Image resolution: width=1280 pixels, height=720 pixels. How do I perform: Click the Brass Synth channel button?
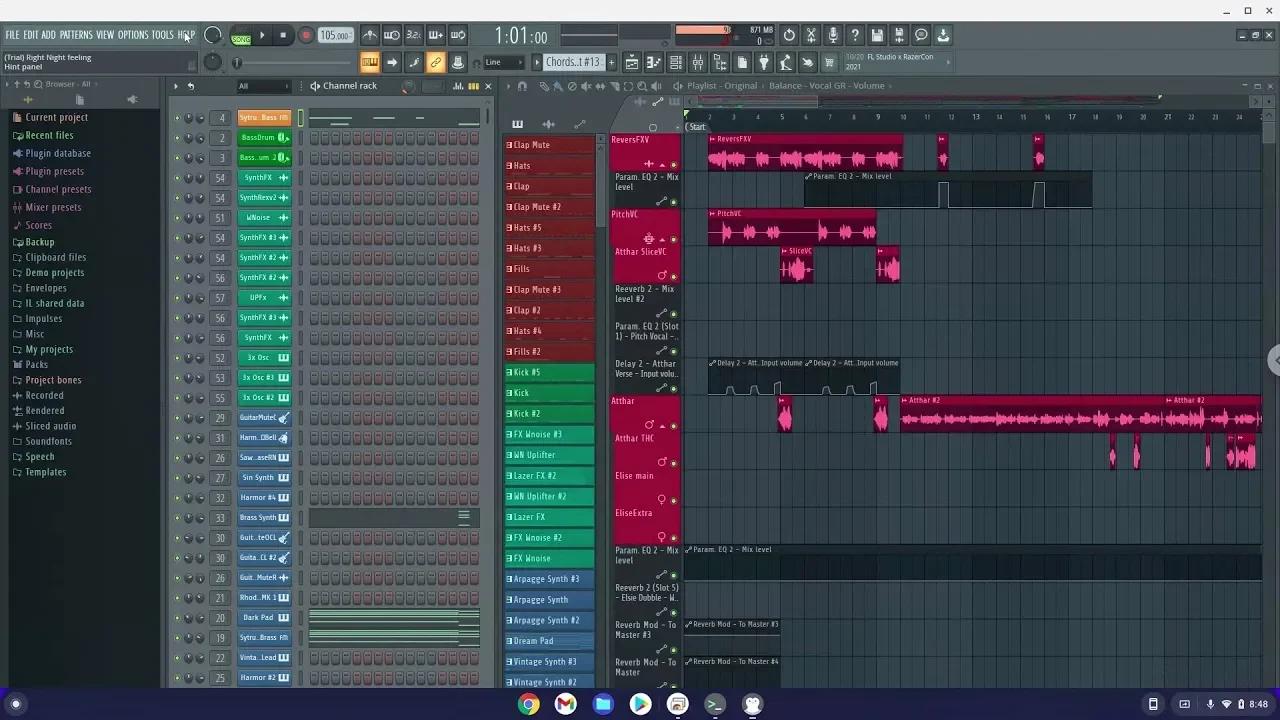point(264,518)
